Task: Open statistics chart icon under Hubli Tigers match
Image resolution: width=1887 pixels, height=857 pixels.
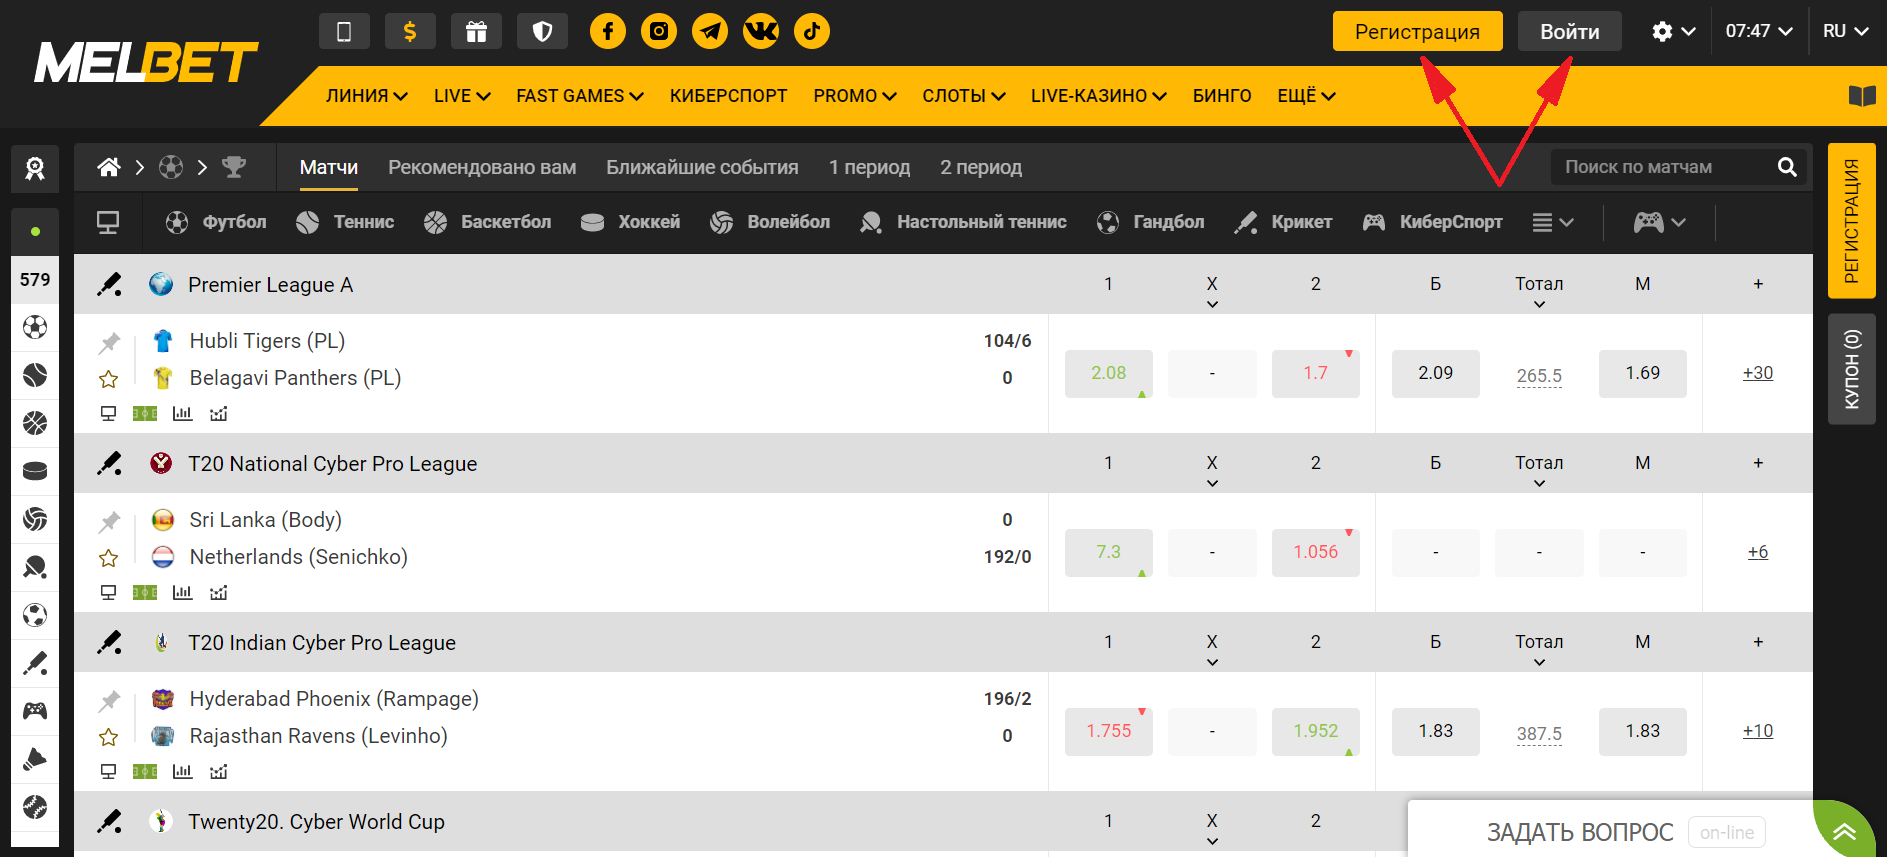Action: click(182, 413)
